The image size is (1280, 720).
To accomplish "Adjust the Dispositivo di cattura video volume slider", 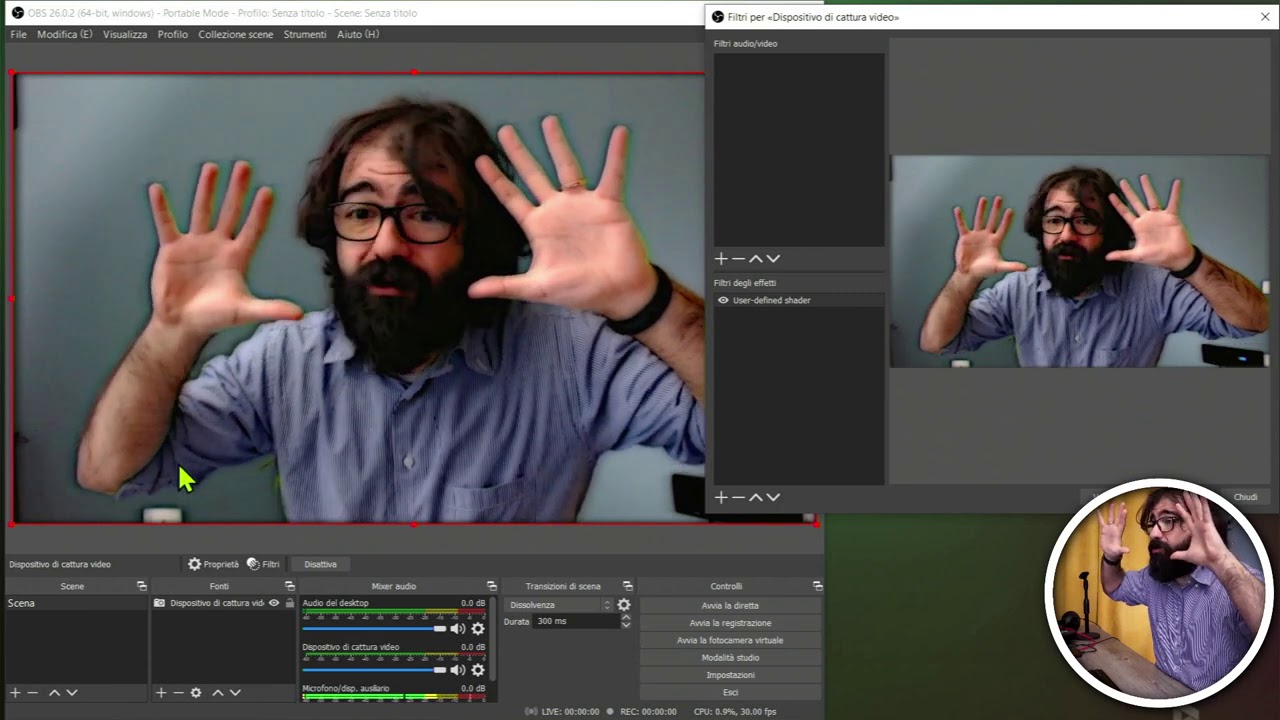I will click(x=374, y=670).
